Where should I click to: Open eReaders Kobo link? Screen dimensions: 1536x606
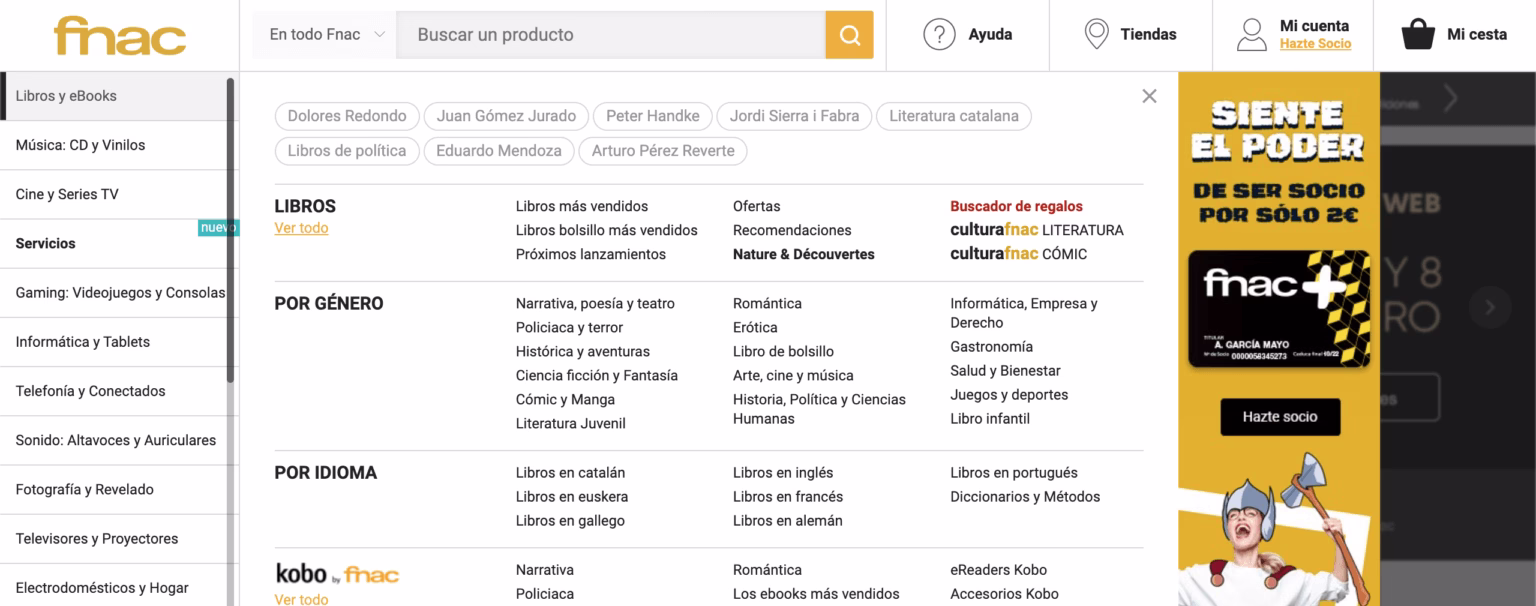[998, 569]
